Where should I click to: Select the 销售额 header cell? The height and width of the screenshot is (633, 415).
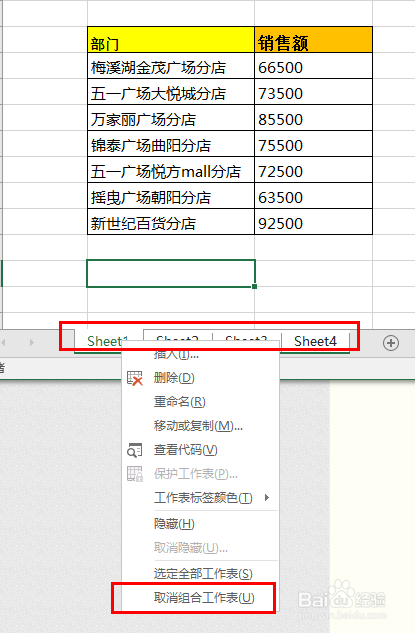tap(313, 40)
